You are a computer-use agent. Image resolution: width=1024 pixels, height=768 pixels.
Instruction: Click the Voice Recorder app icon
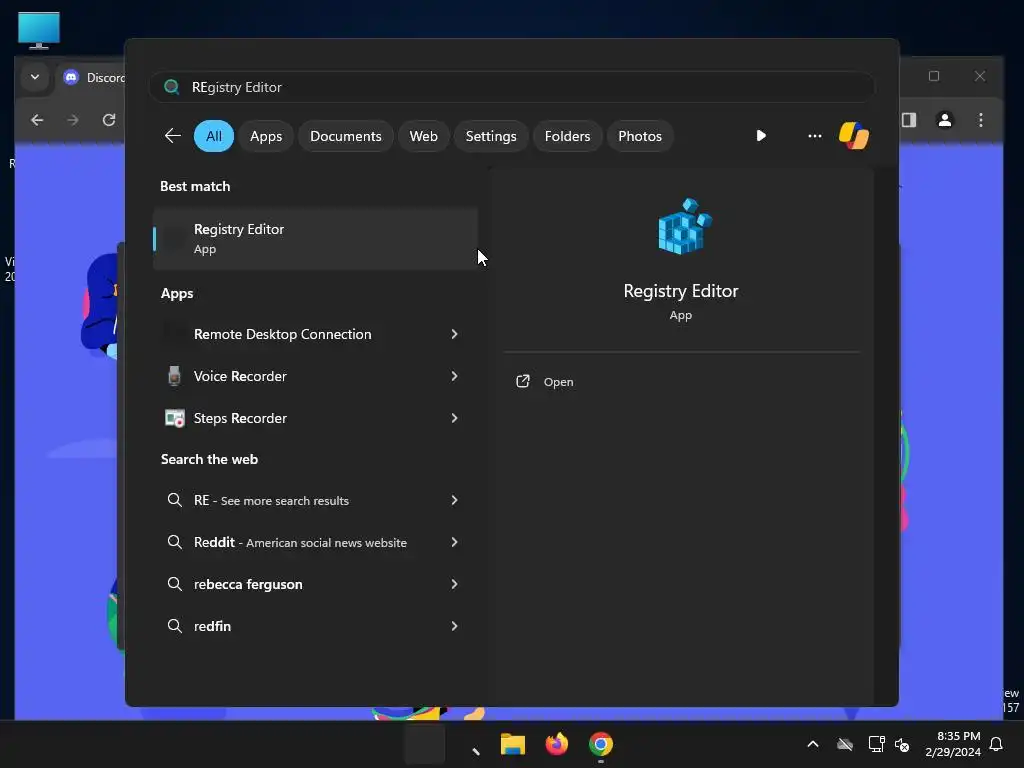(x=174, y=376)
